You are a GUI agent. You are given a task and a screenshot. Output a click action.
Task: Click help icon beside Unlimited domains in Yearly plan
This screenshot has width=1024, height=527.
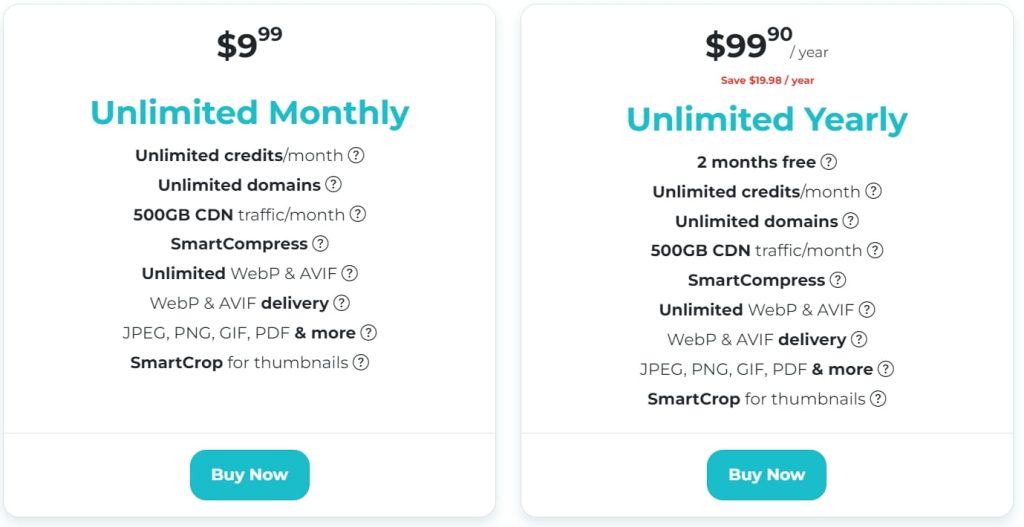coord(850,221)
